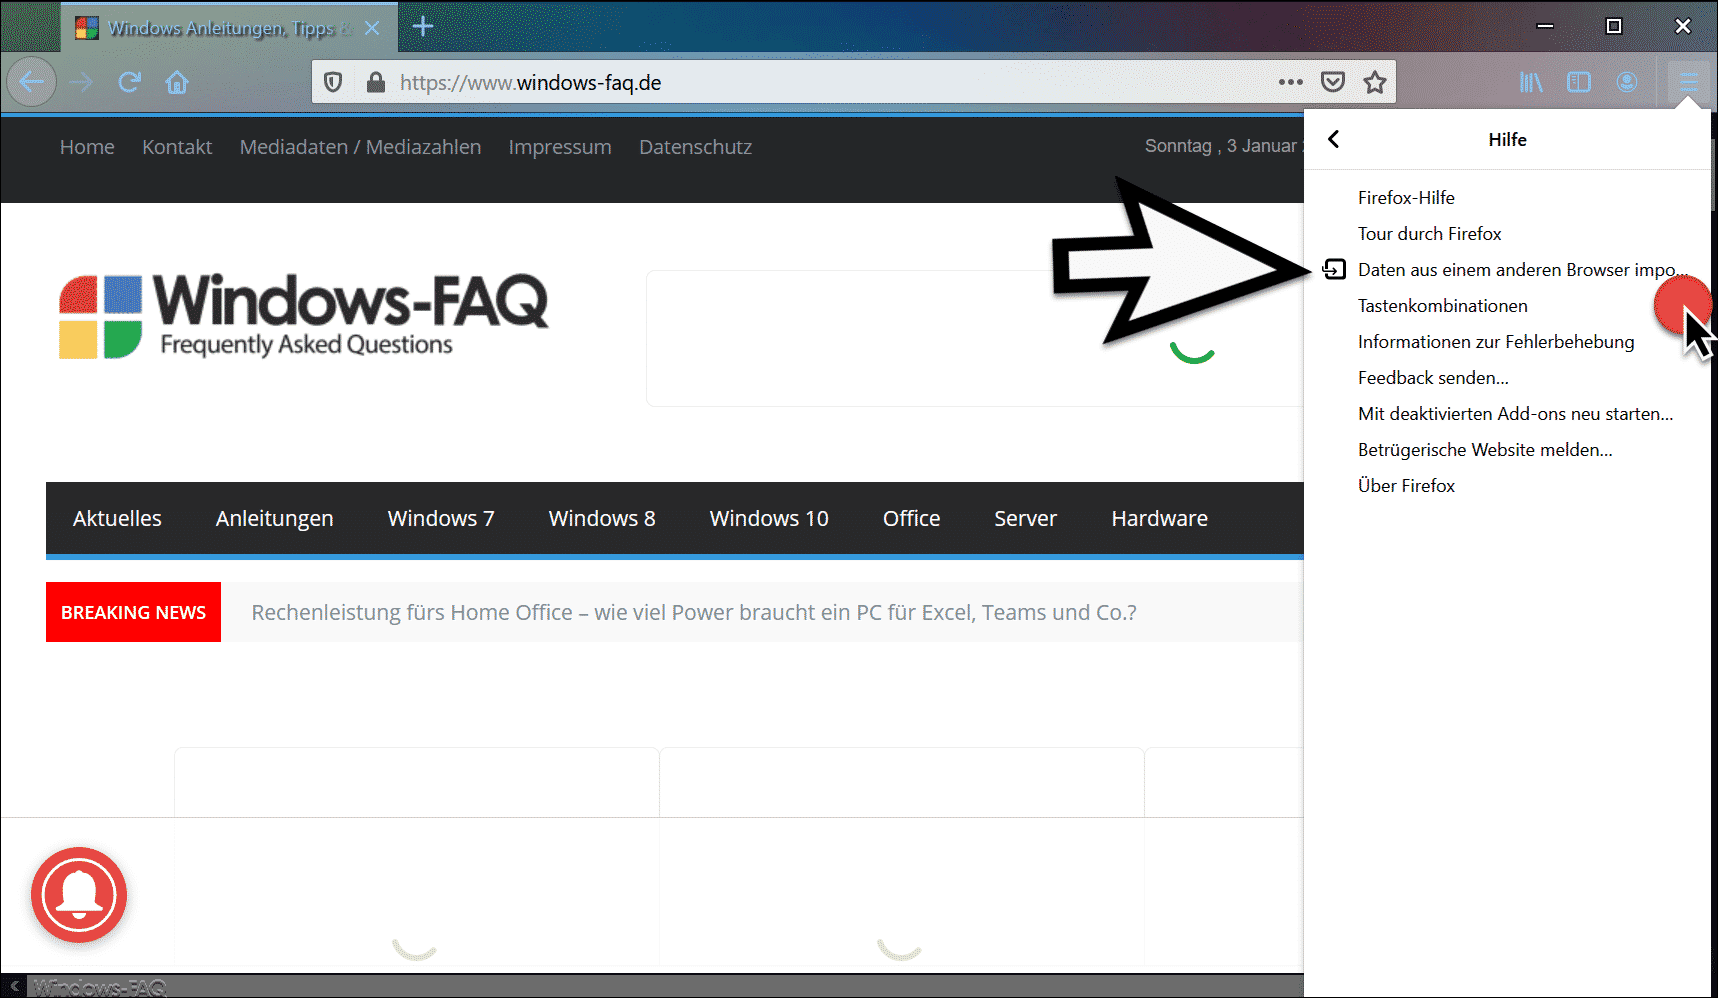Maximize the Firefox window

pos(1614,26)
